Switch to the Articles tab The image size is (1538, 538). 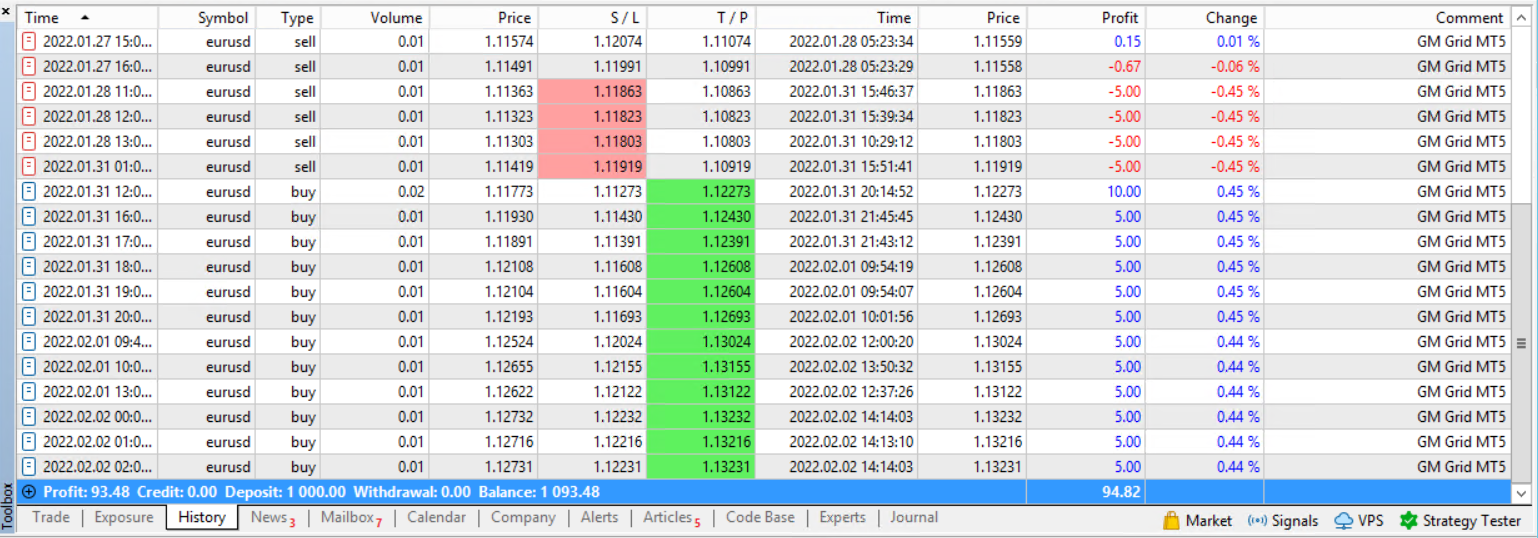[671, 517]
